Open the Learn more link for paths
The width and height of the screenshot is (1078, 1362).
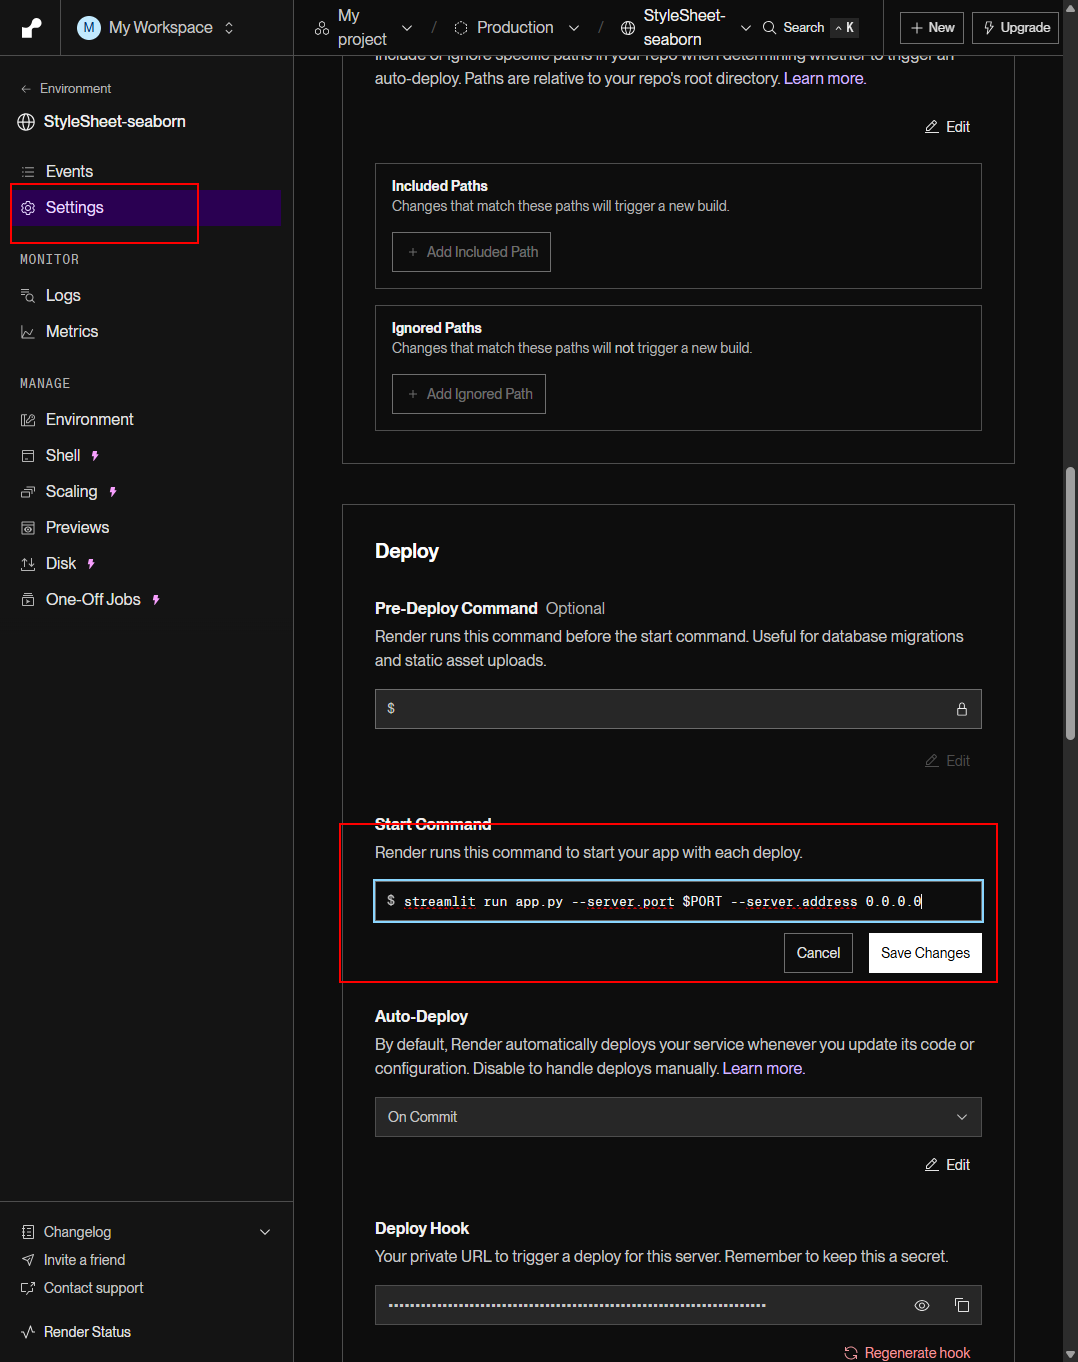(x=823, y=79)
